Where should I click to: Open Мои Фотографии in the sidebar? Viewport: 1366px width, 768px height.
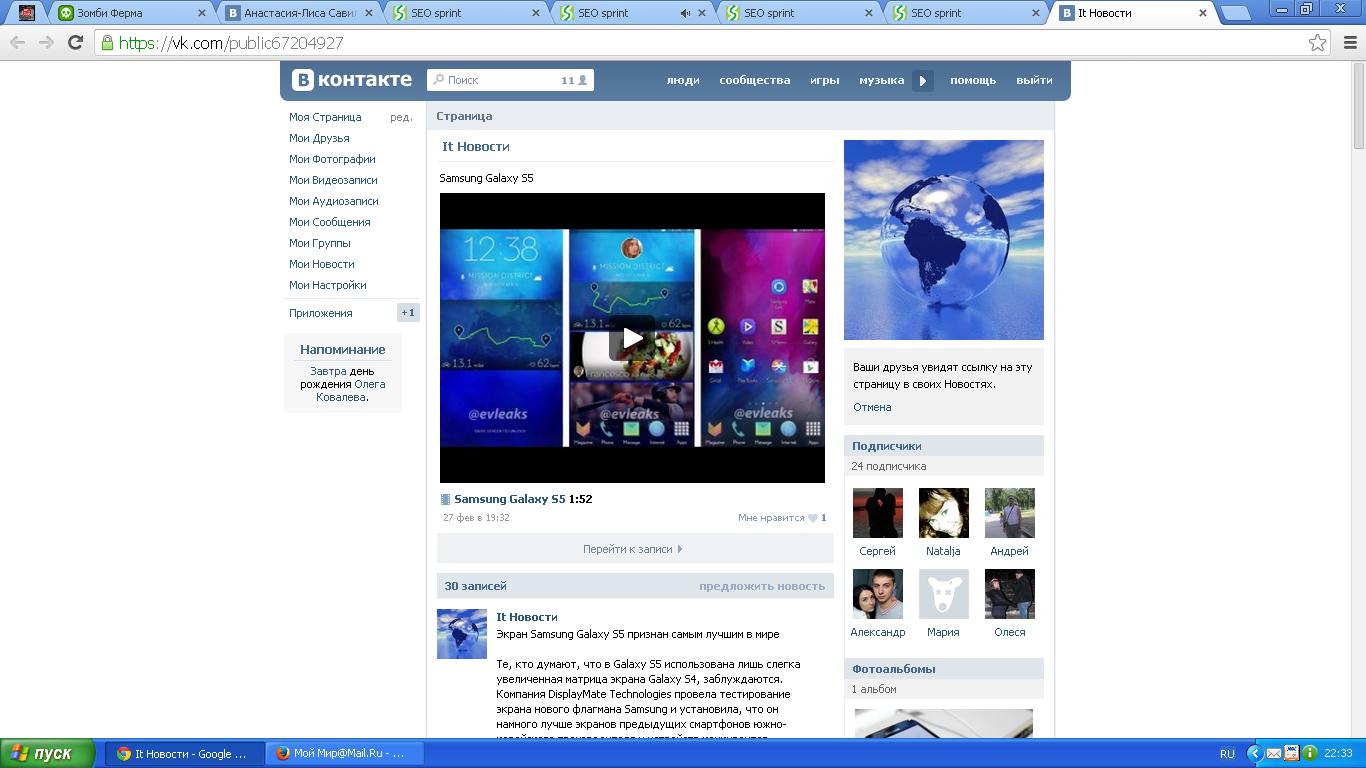click(332, 159)
